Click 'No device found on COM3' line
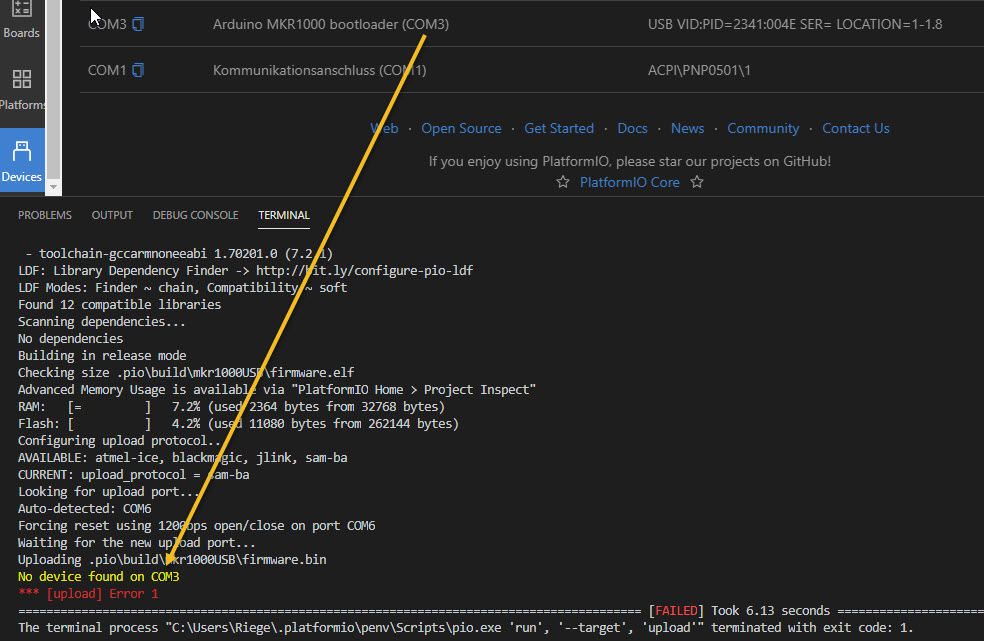984x641 pixels. (99, 576)
